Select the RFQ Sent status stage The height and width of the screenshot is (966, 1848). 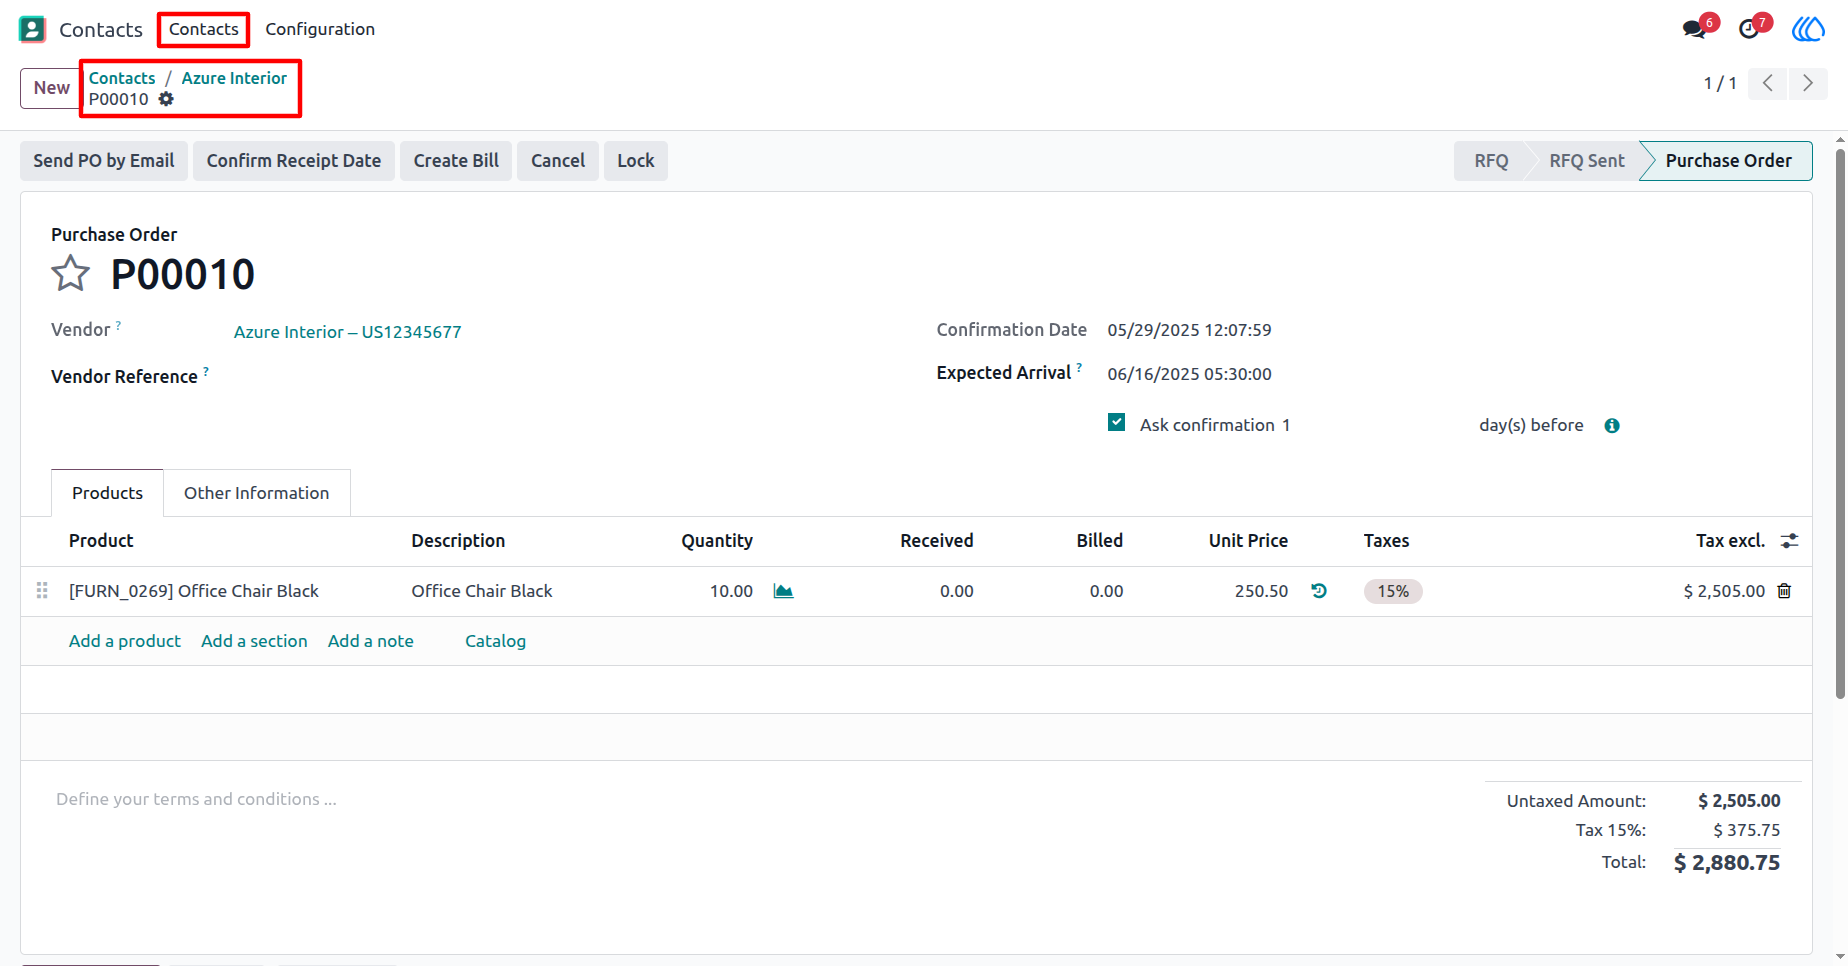tap(1586, 161)
